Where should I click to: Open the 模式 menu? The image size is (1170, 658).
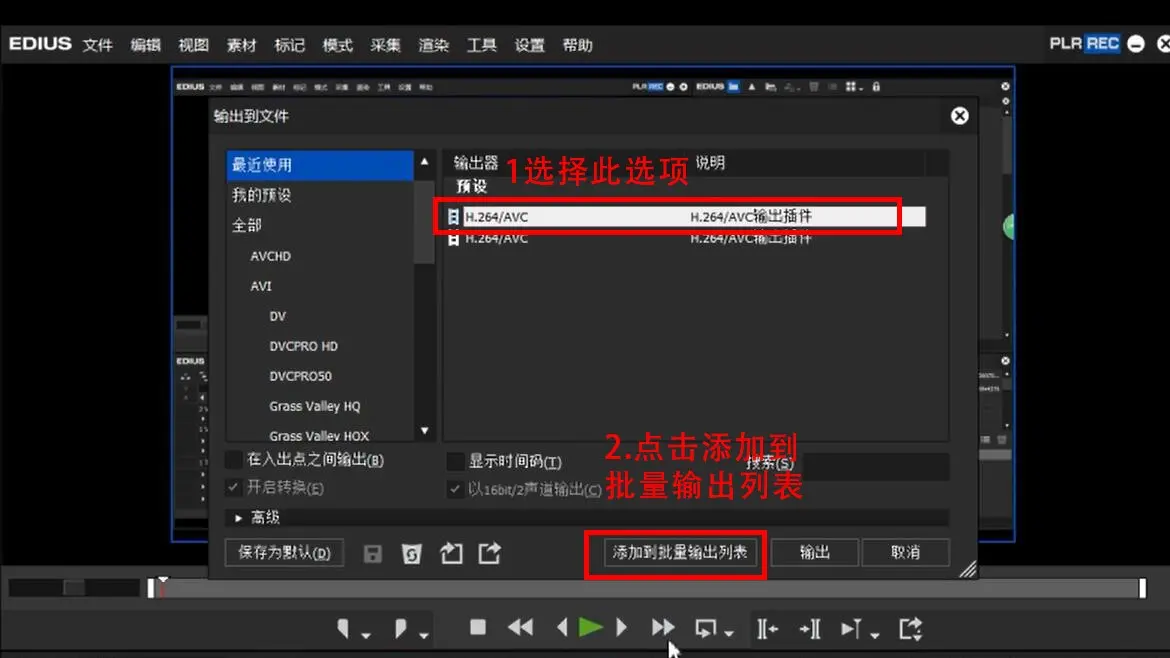(337, 46)
